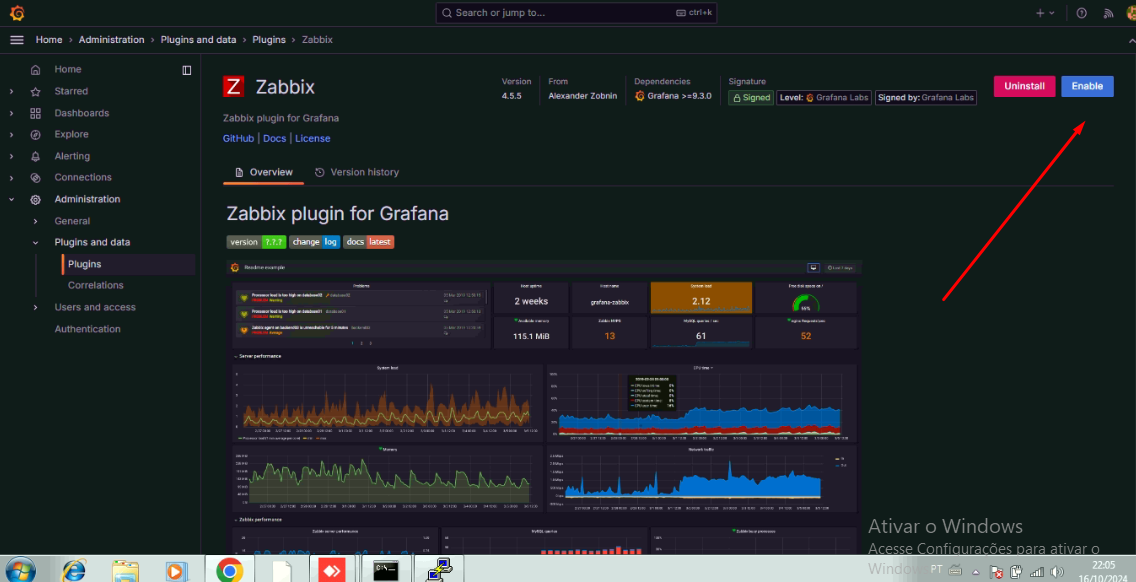Open PuTTY from the taskbar
This screenshot has height=582, width=1136.
438,570
